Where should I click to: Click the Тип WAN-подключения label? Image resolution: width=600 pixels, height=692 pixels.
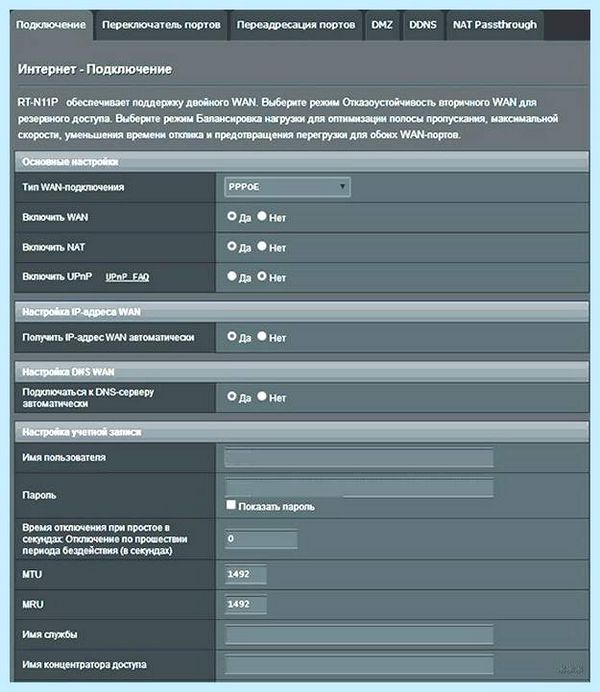tap(73, 187)
